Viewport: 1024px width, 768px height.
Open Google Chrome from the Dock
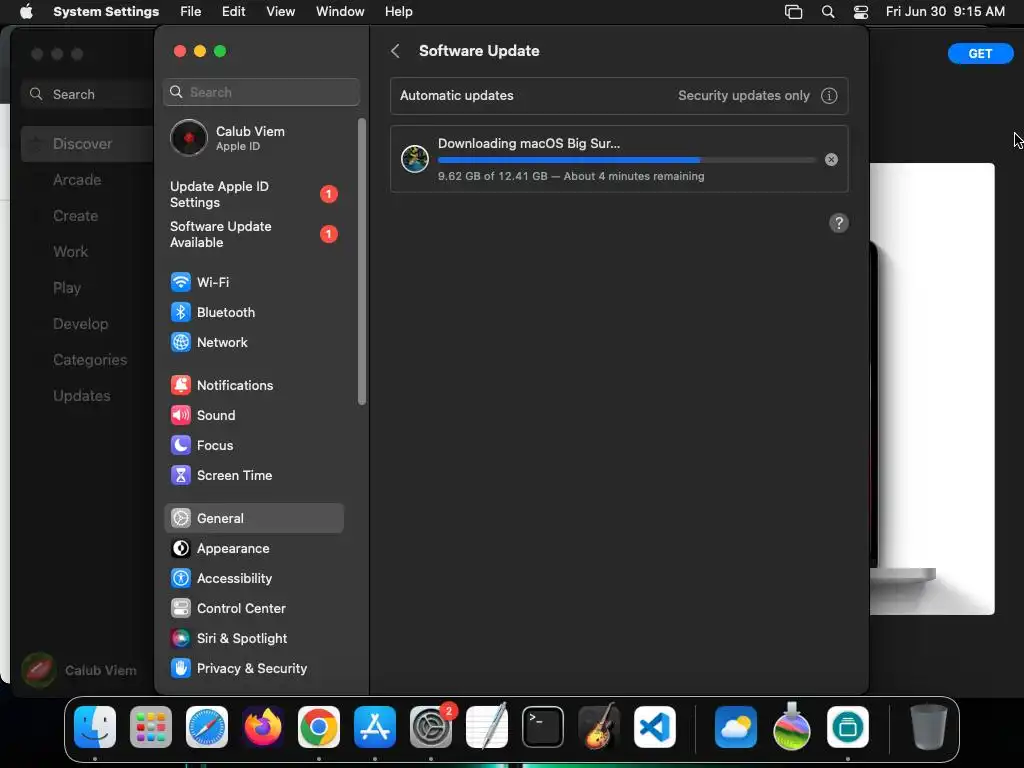[x=319, y=727]
